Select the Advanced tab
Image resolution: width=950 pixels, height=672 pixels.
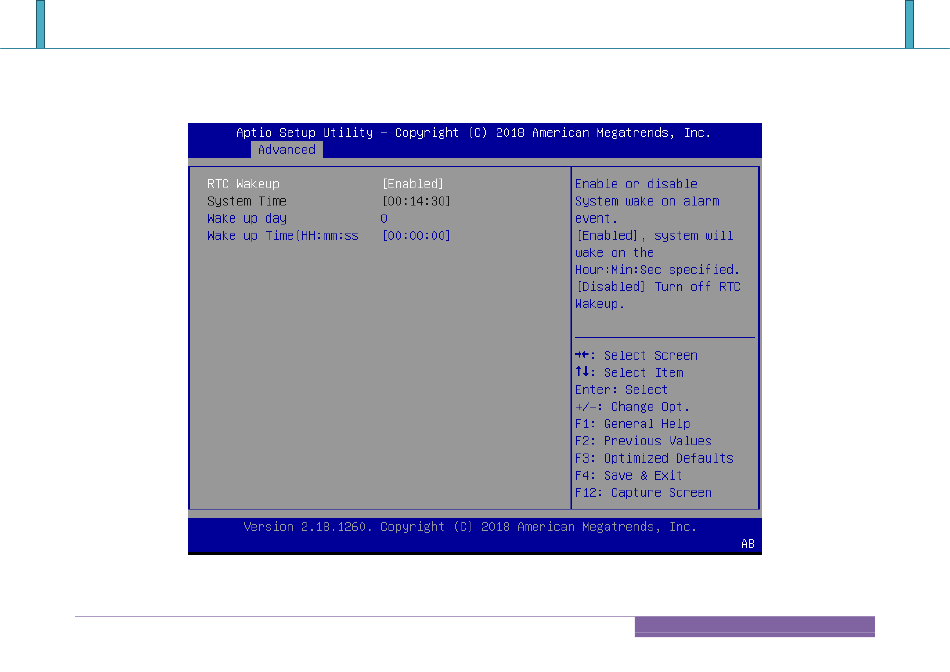coord(287,150)
